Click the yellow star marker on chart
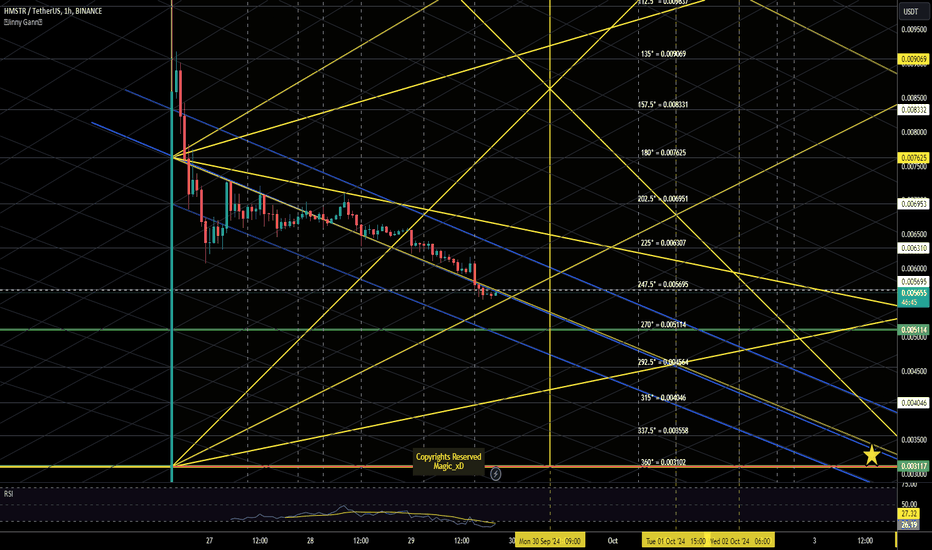 pos(871,455)
